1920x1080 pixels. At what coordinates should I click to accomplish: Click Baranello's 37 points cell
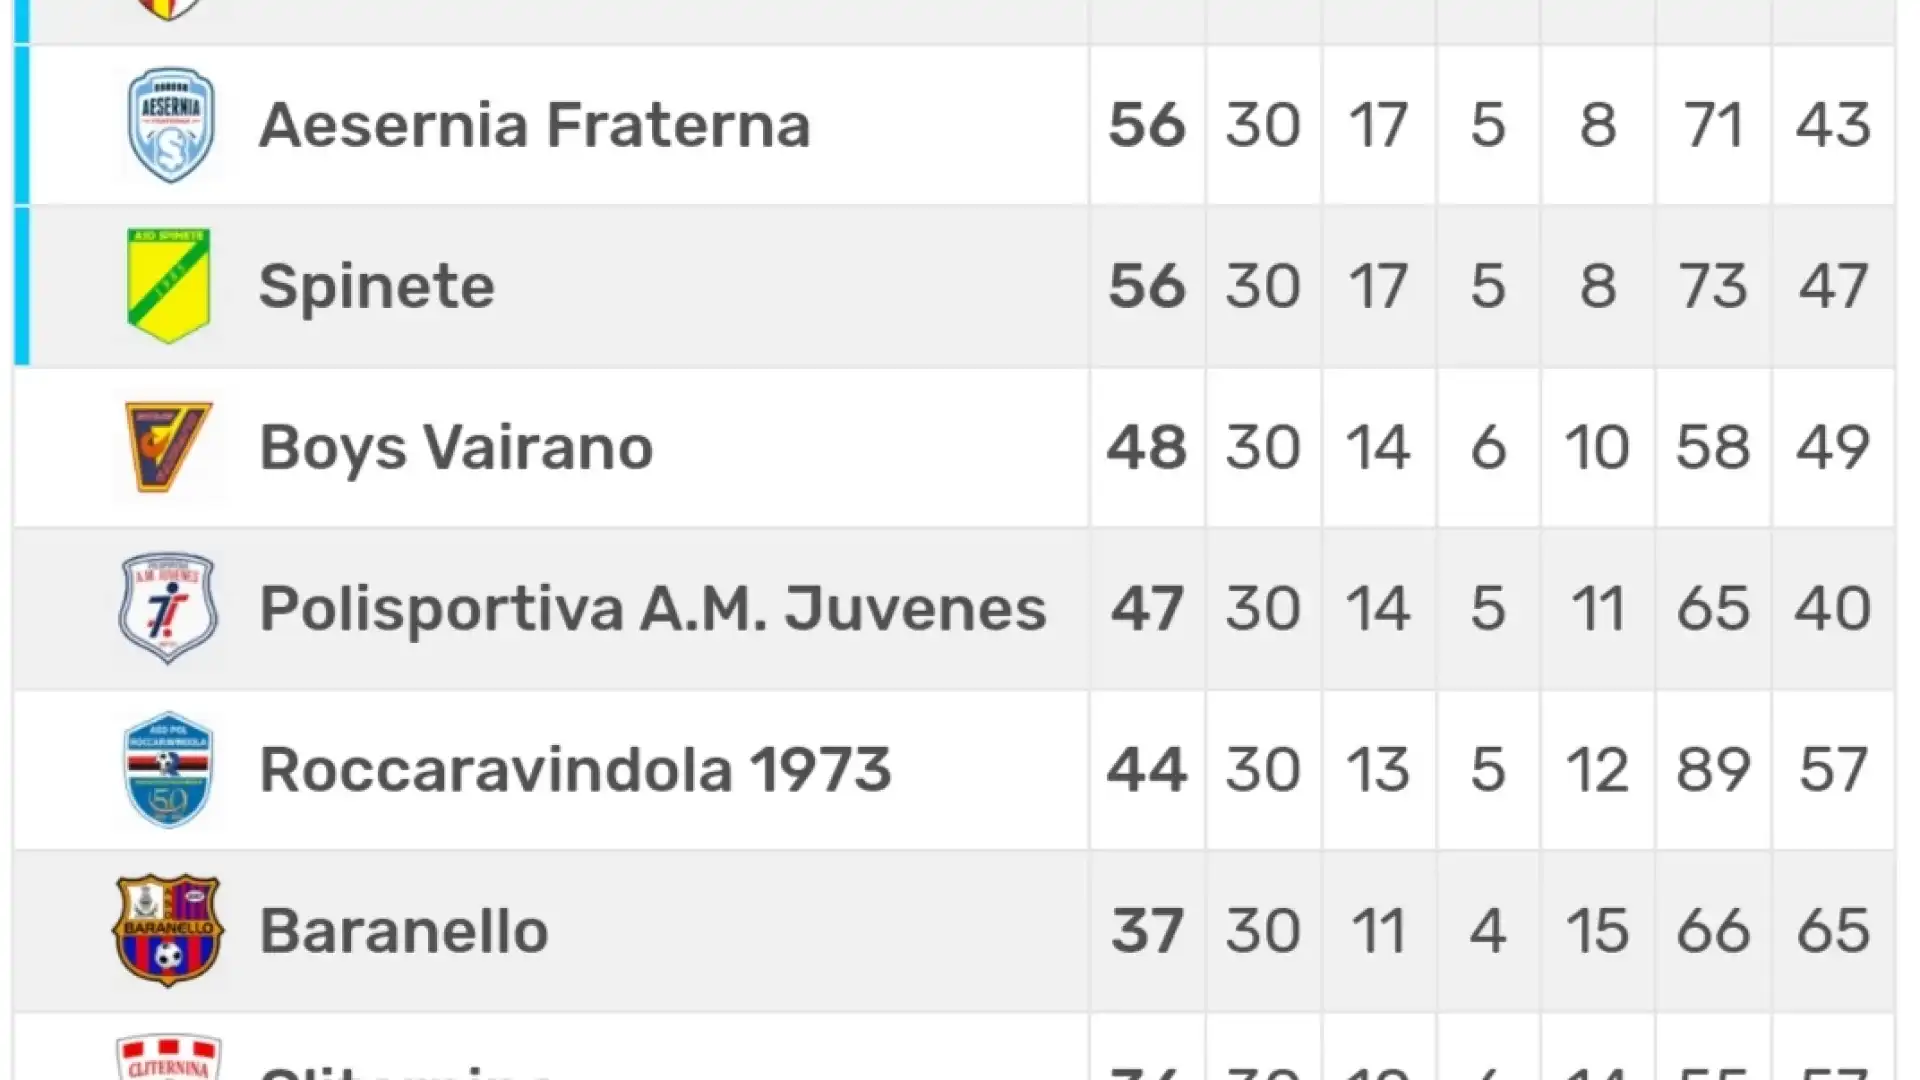click(1147, 931)
